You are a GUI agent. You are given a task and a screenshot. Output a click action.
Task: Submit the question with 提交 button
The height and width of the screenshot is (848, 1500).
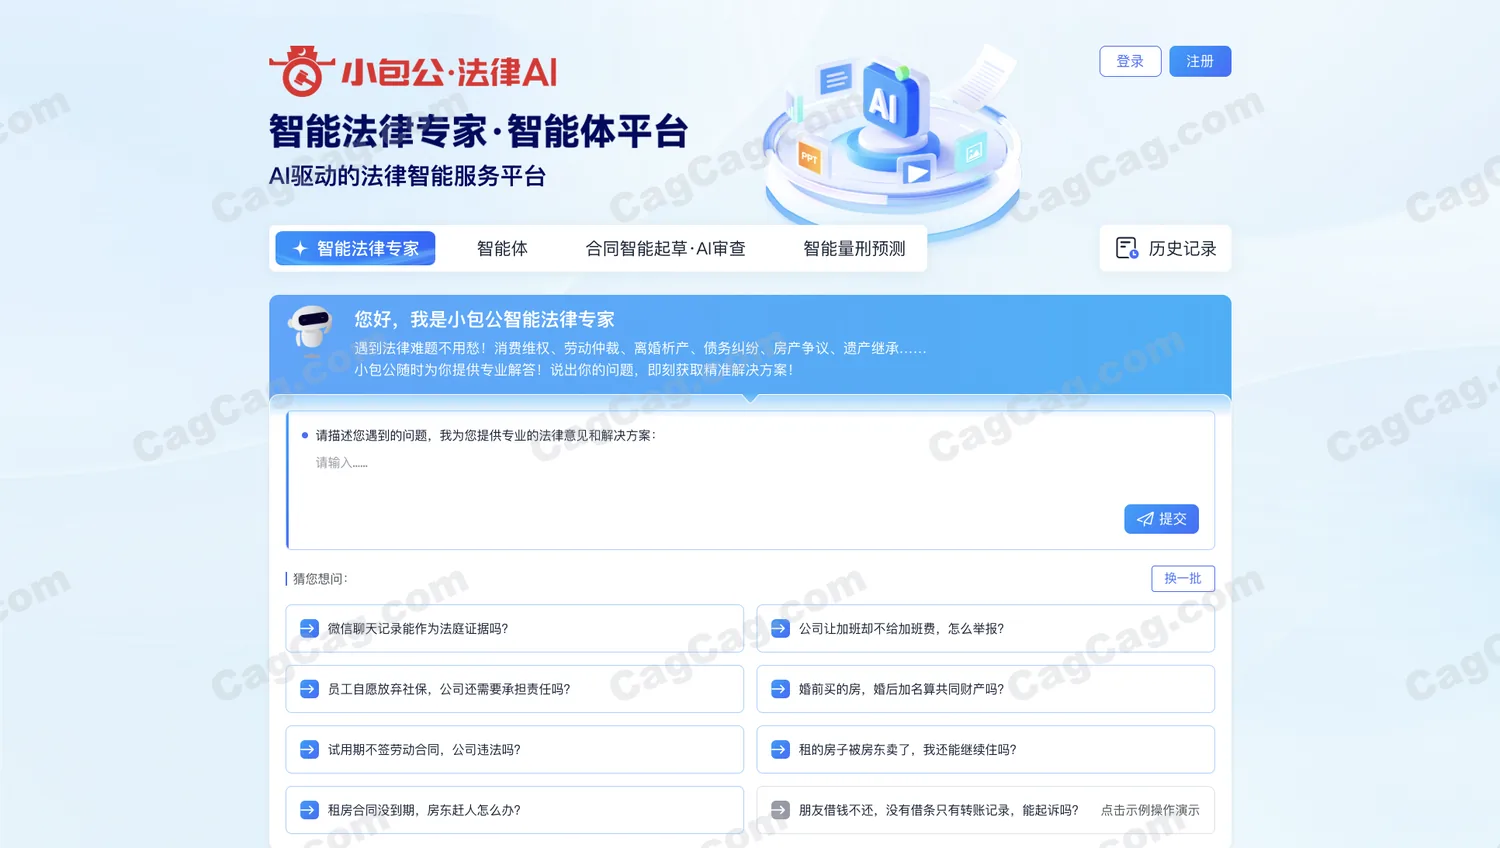[1161, 519]
